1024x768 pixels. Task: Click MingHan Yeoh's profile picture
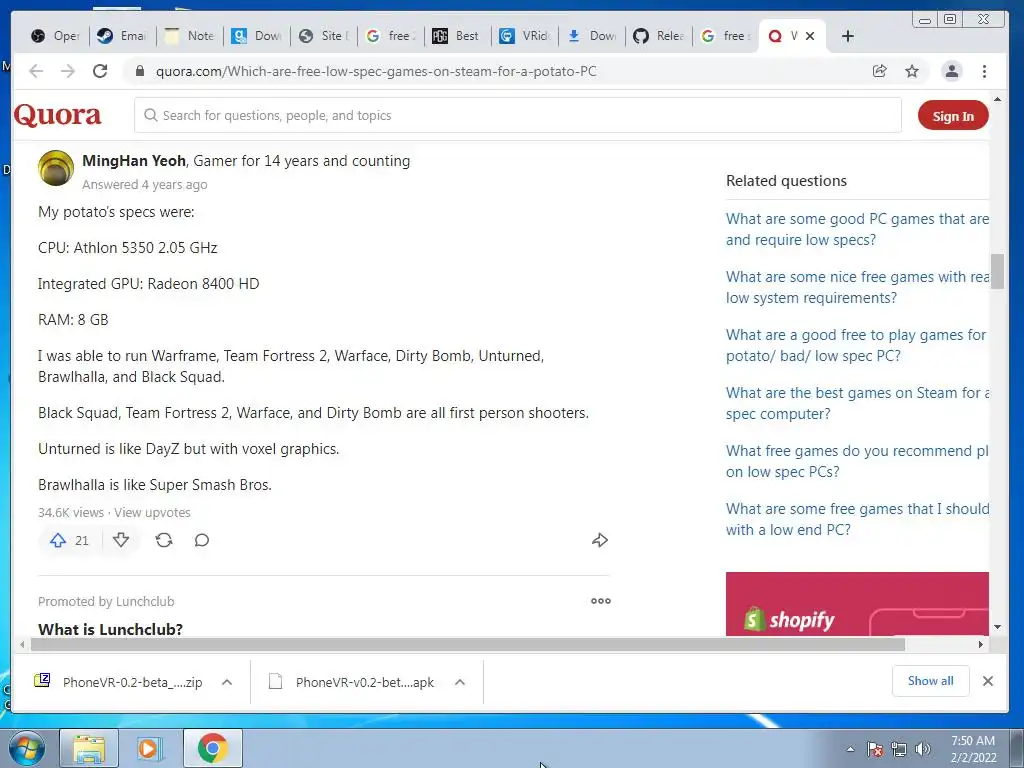pos(56,168)
